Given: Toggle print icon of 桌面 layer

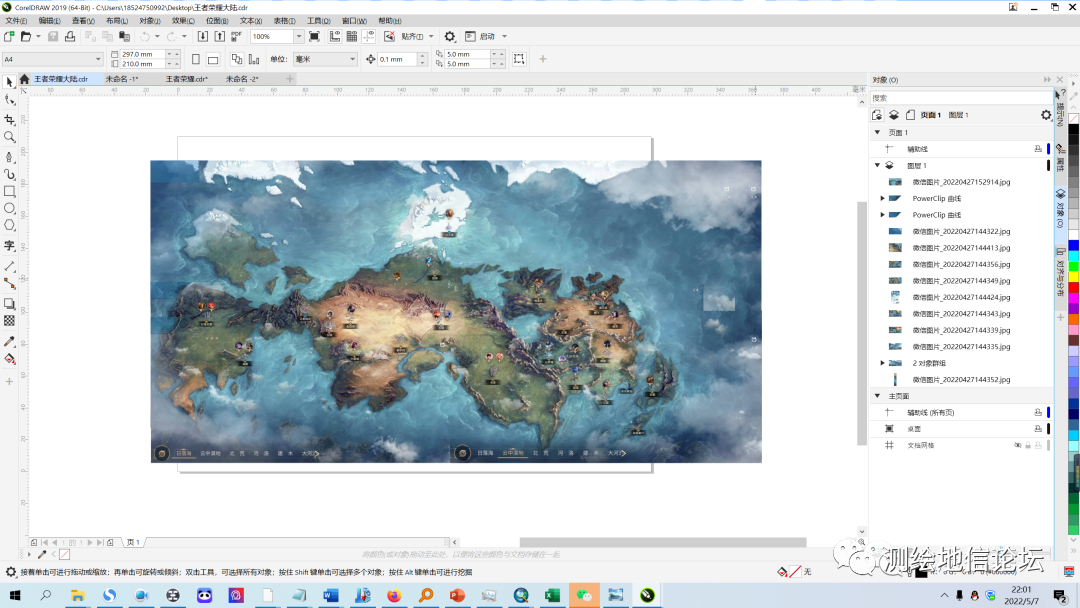Looking at the screenshot, I should tap(1038, 429).
